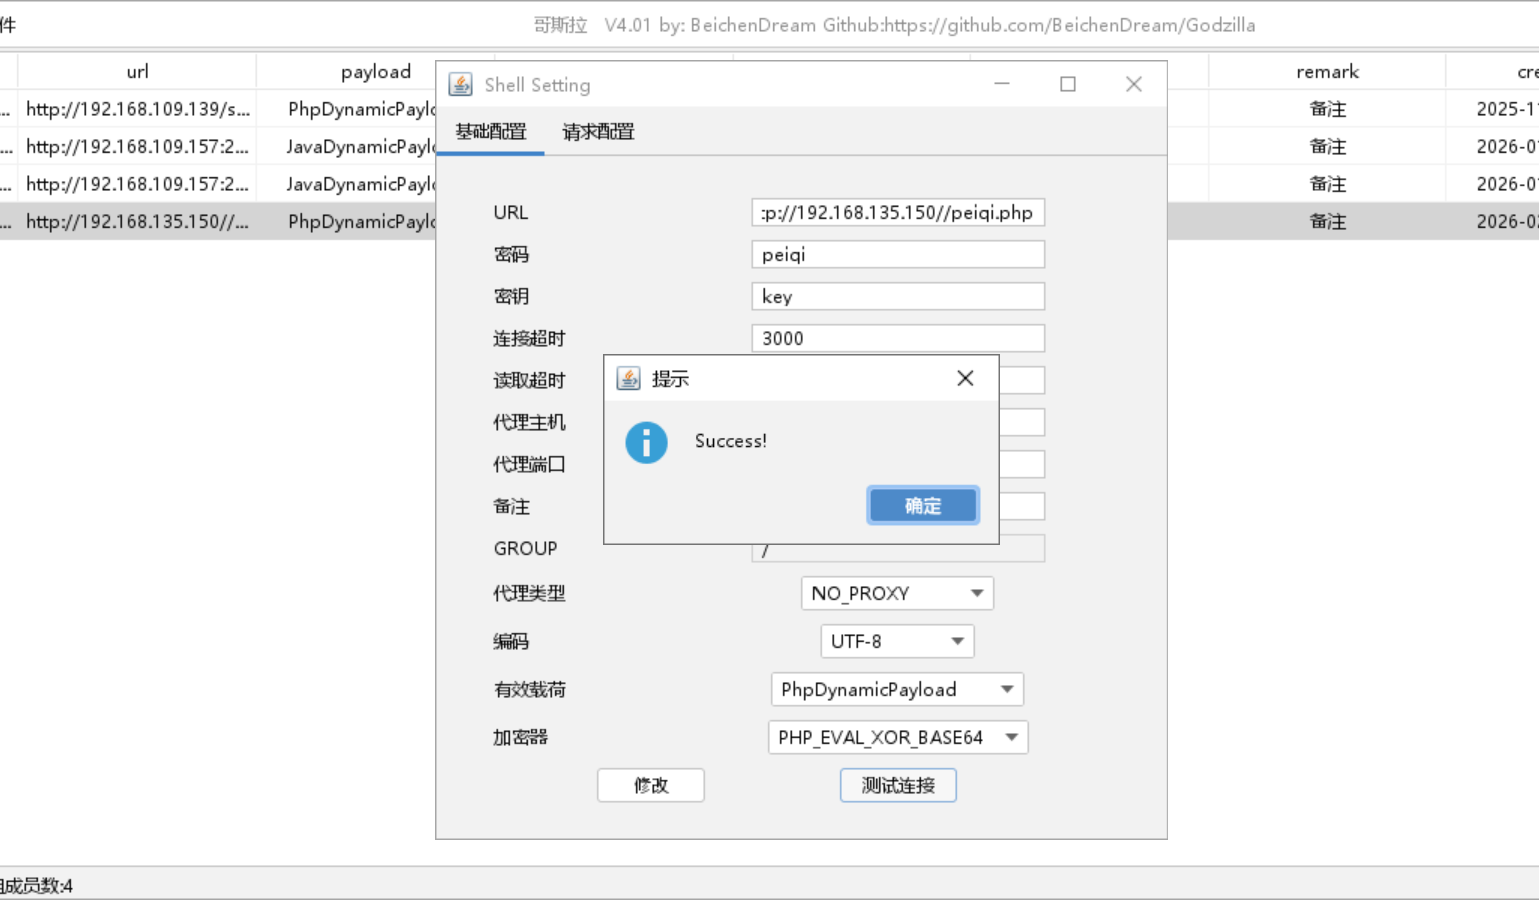
Task: Click the 密钥 field containing key
Action: point(898,296)
